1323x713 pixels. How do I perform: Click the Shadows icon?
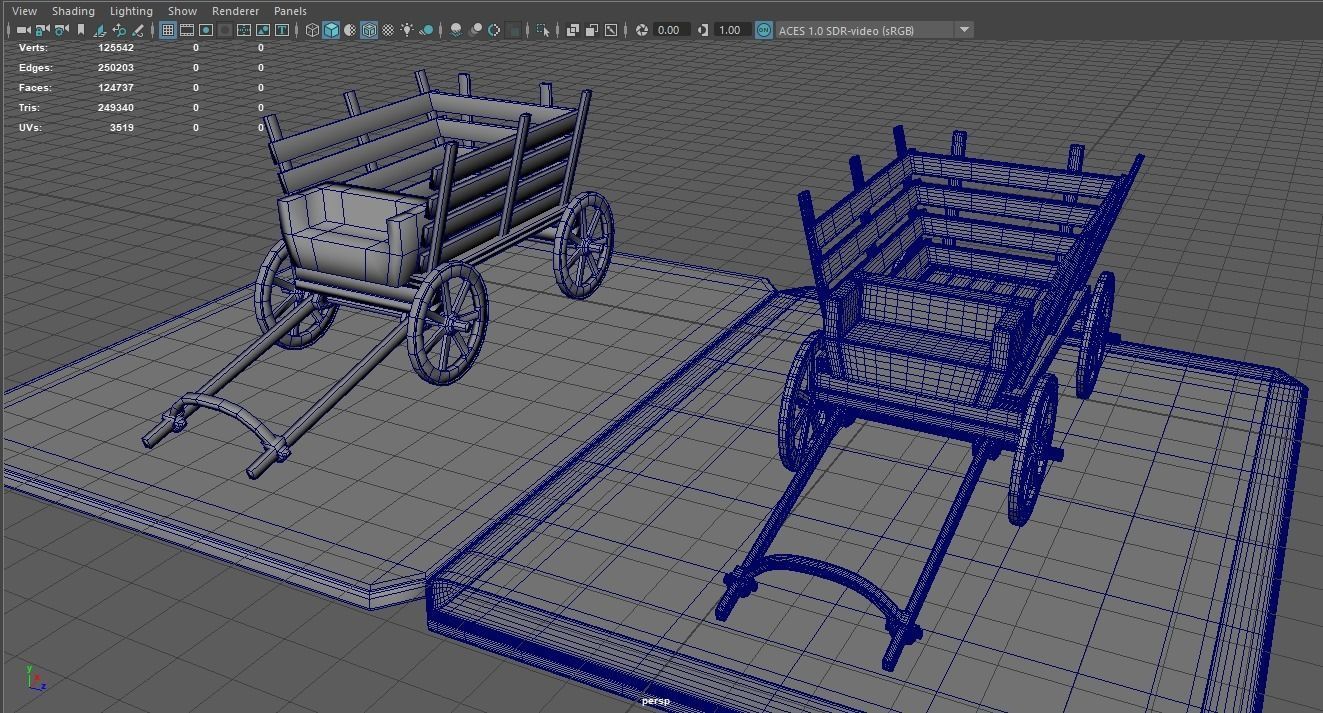click(427, 30)
